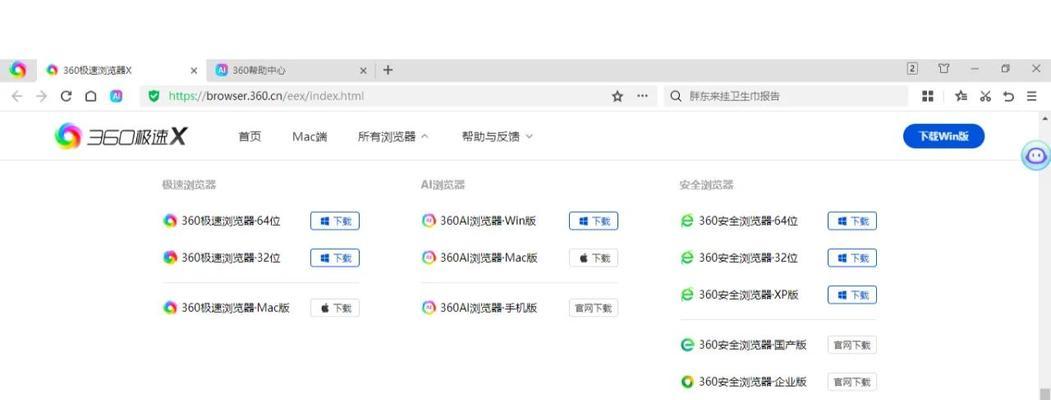Click the 360极速浏览器-32位 link text
1051x400 pixels.
[x=231, y=258]
